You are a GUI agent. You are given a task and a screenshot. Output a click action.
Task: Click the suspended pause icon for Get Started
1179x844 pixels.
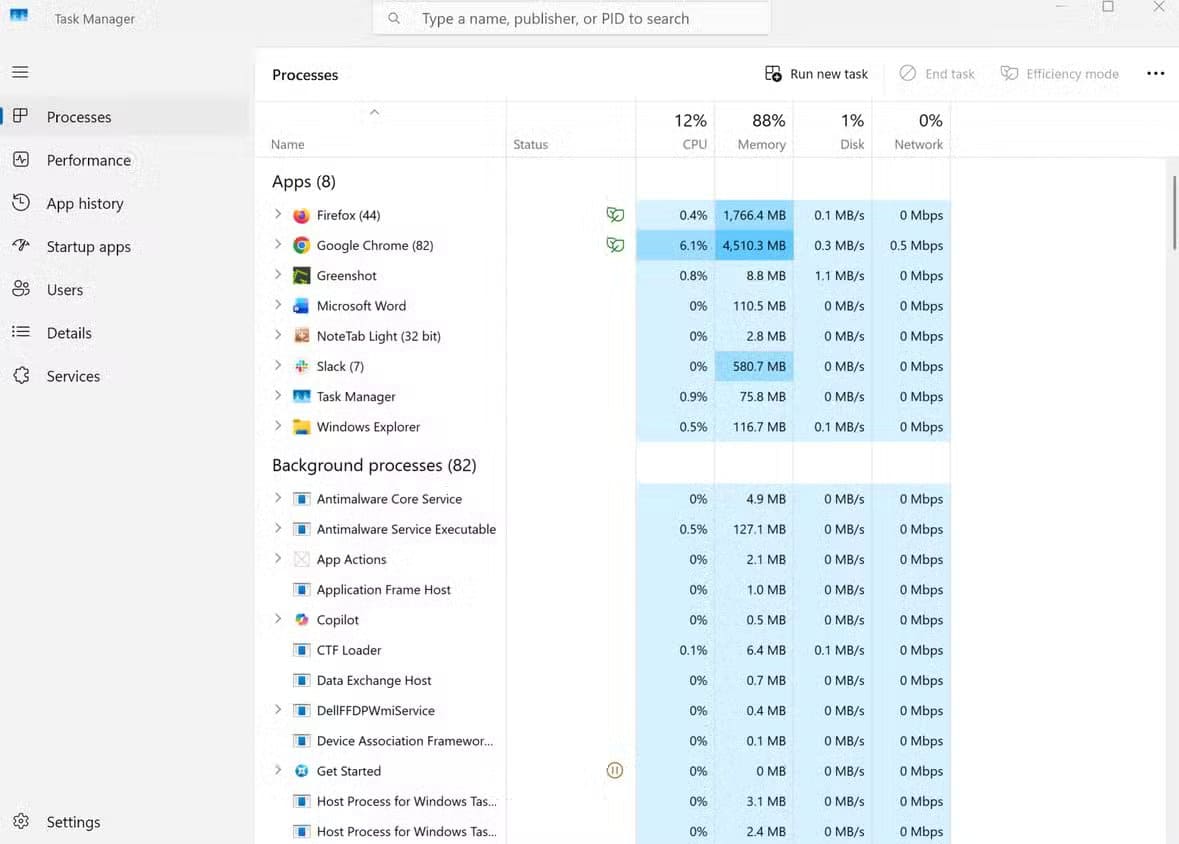[x=615, y=771]
